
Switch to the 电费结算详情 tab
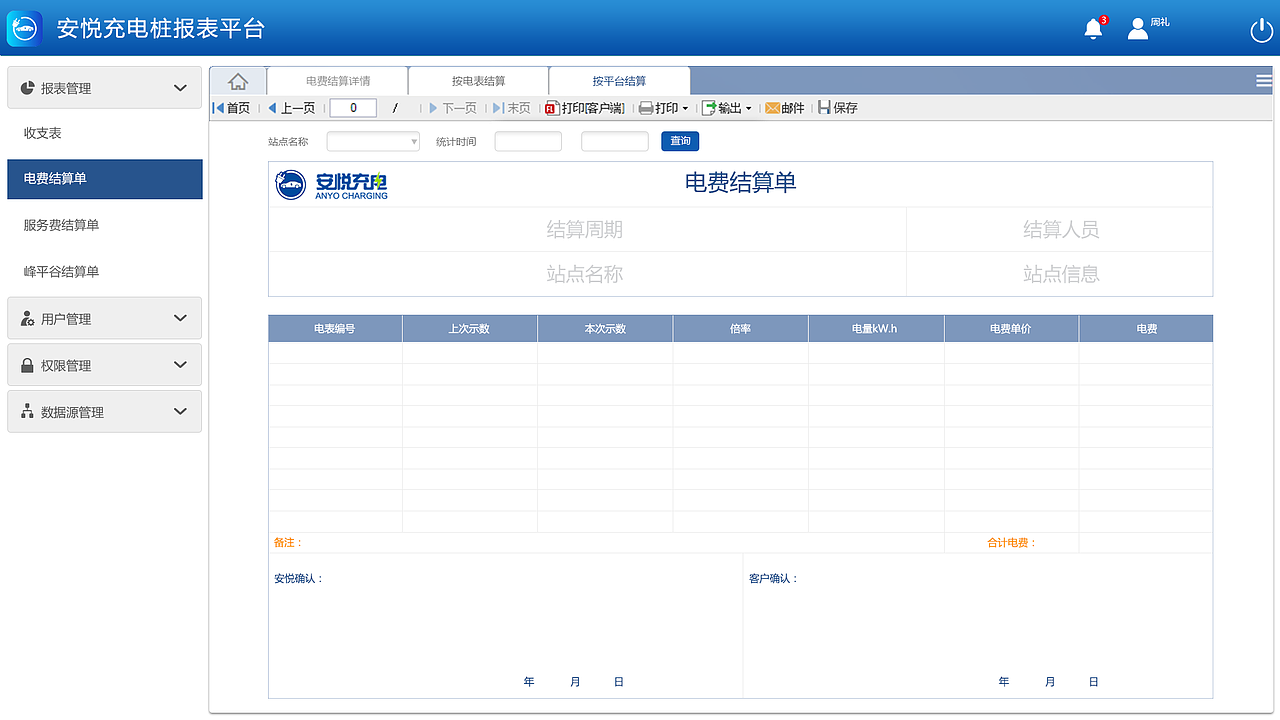click(337, 80)
